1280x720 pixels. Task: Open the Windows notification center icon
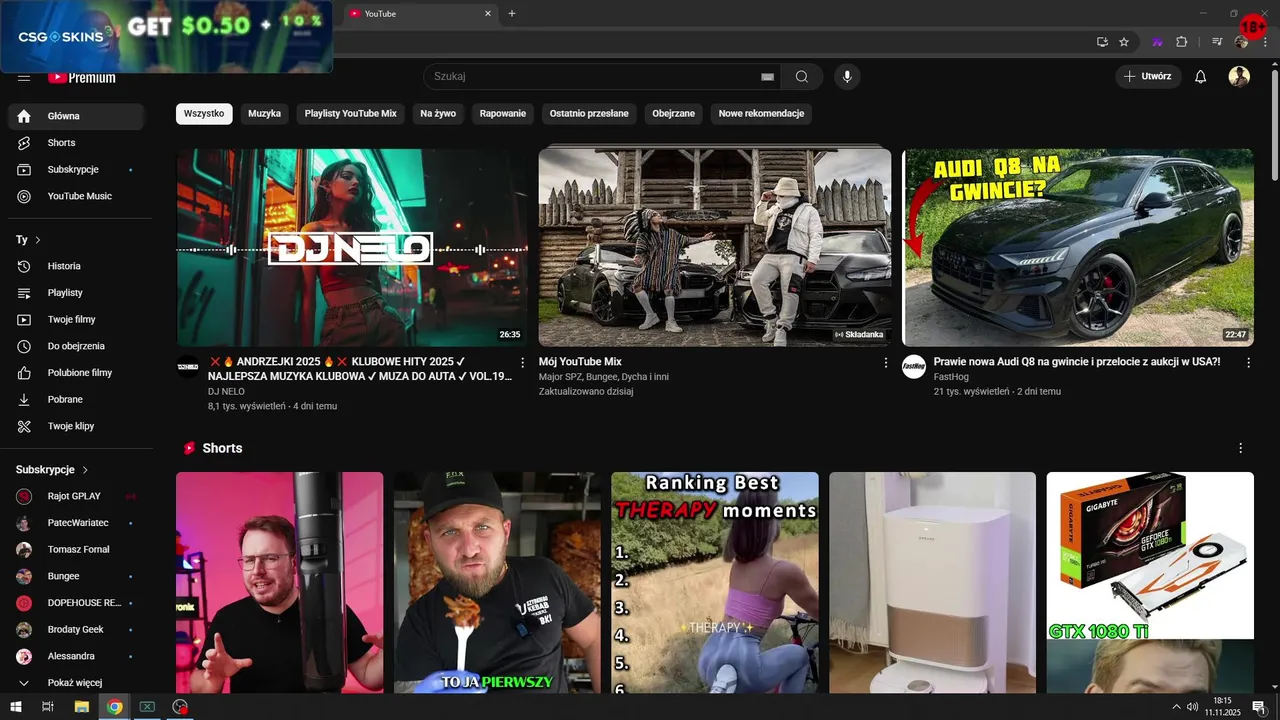pos(1258,707)
